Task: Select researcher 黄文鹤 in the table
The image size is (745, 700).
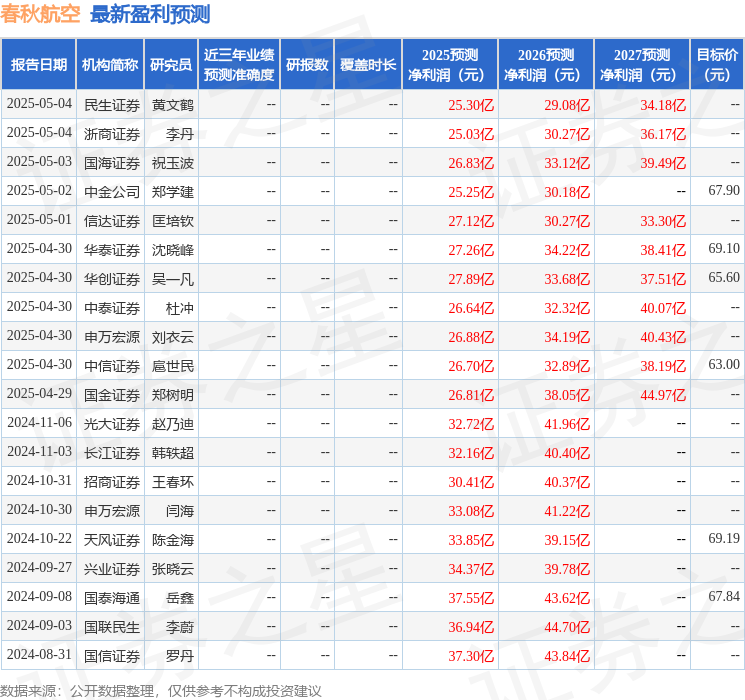Action: 172,104
